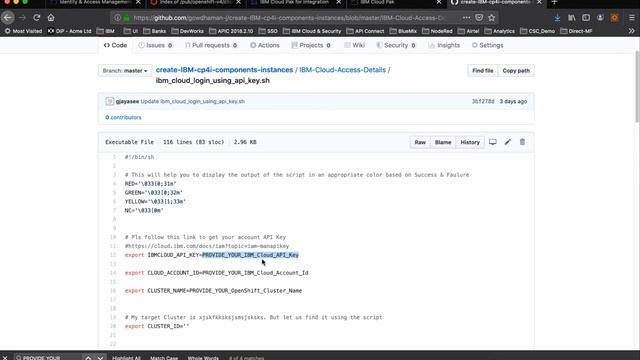Open the DevWorks bookmark folder

coord(187,31)
